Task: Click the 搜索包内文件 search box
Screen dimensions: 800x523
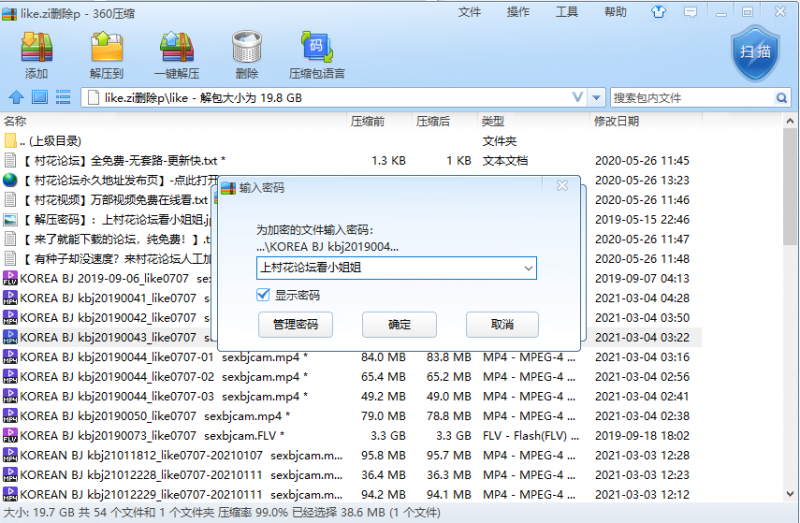Action: click(690, 98)
